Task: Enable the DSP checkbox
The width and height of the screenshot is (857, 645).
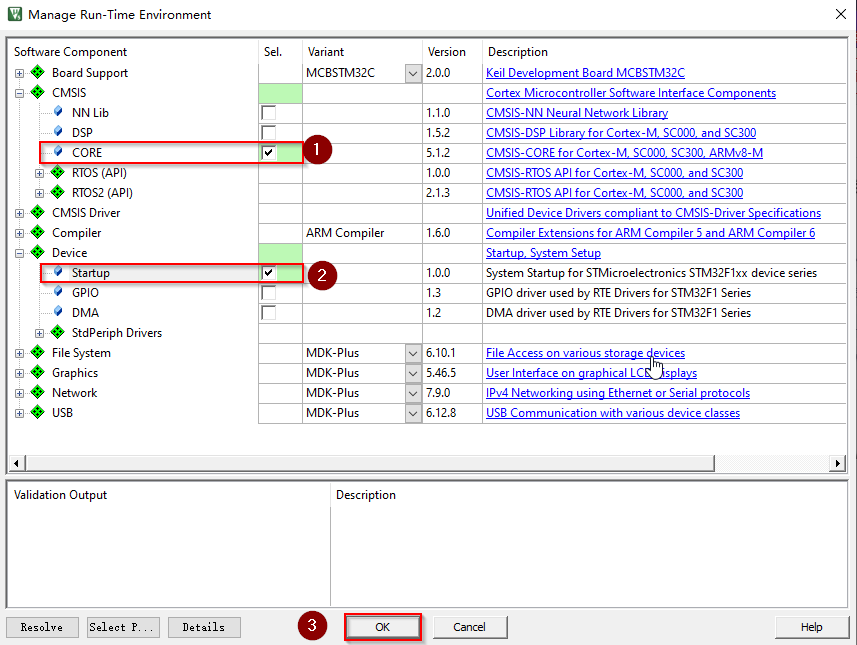Action: click(268, 132)
